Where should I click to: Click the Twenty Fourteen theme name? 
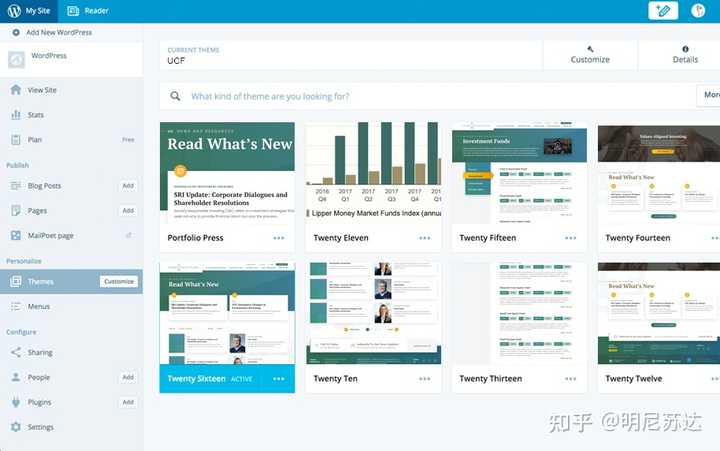click(638, 238)
